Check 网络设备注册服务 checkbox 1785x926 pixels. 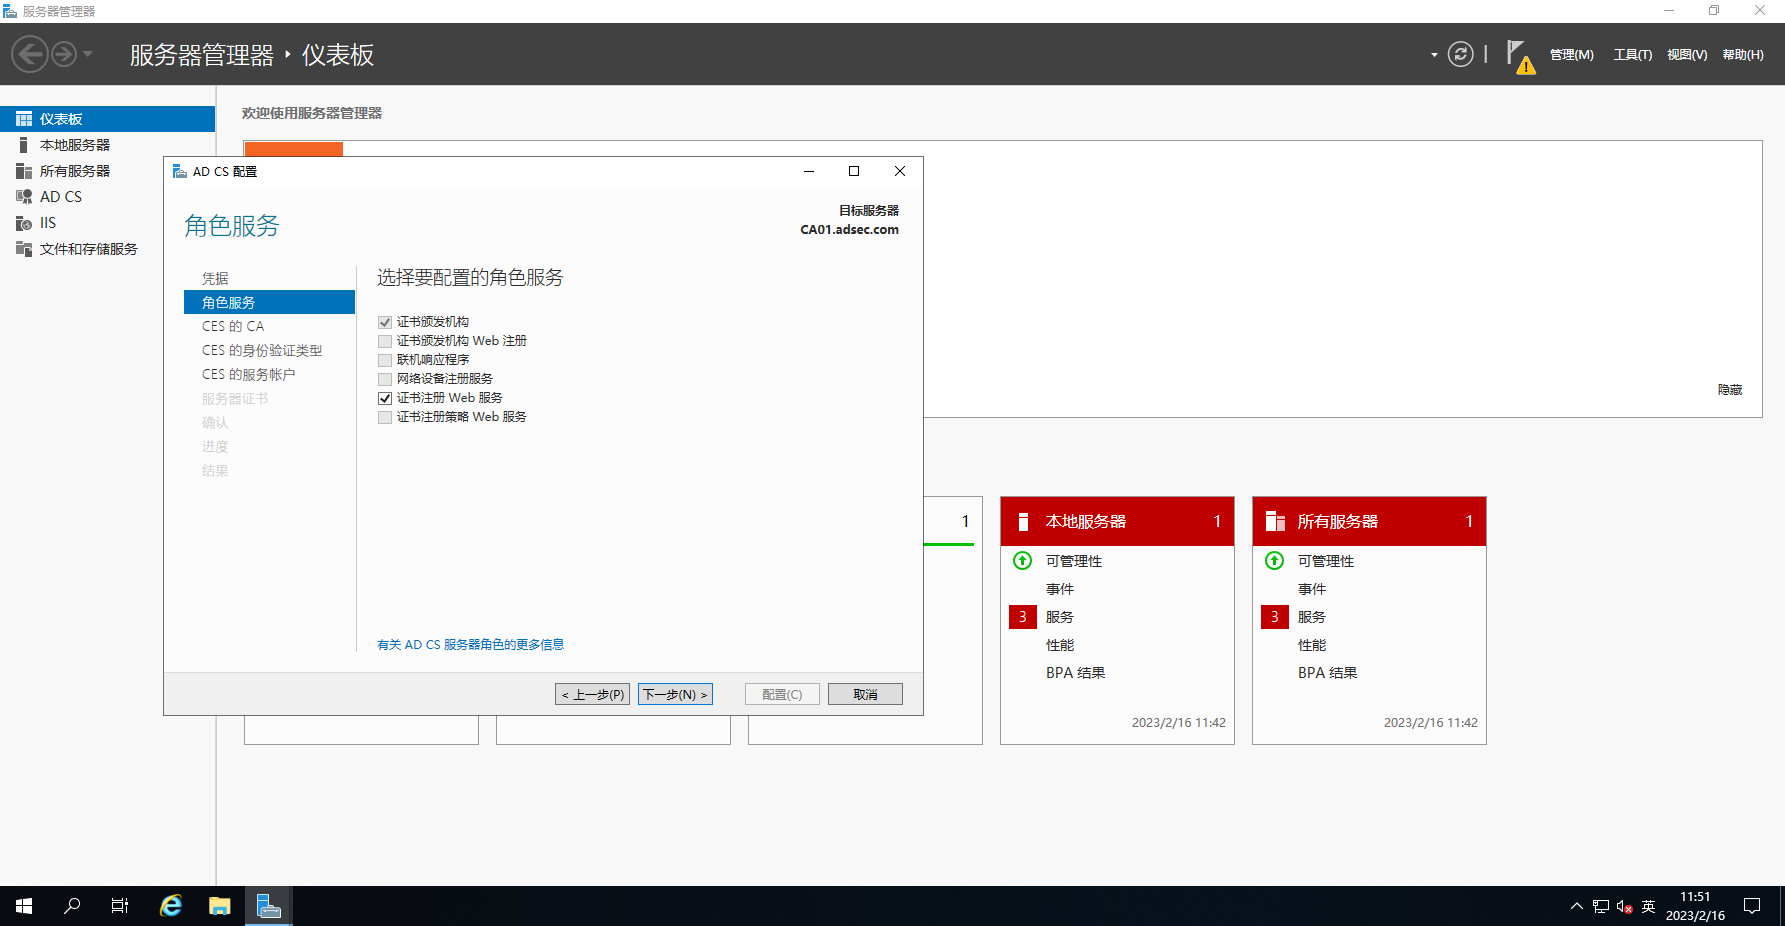pos(385,379)
